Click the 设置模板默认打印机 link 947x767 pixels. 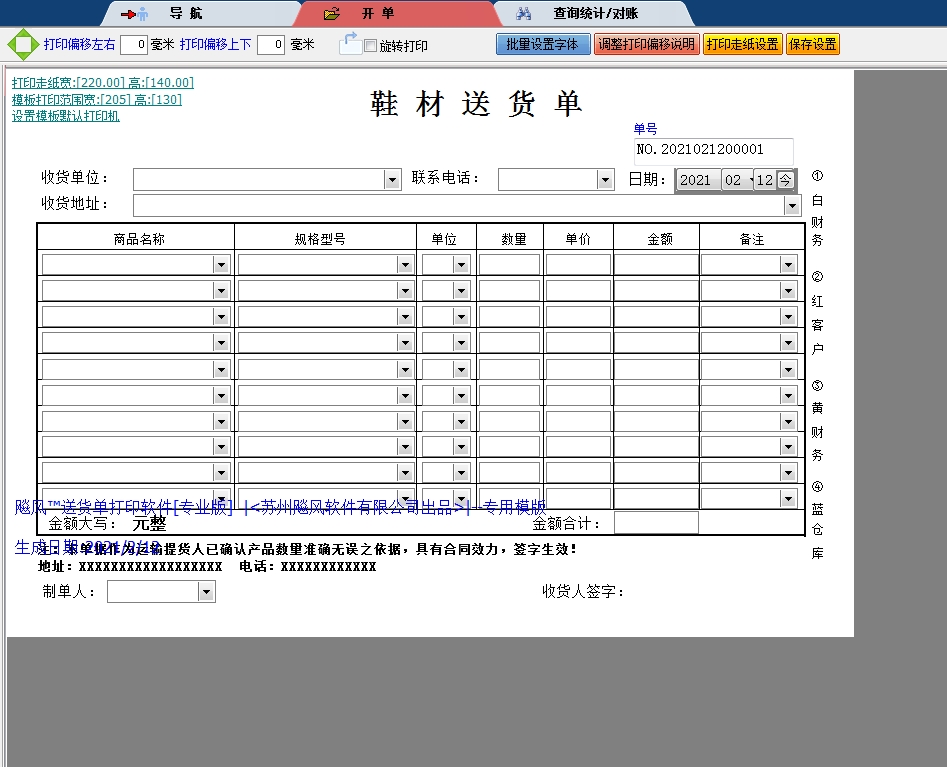[x=66, y=116]
